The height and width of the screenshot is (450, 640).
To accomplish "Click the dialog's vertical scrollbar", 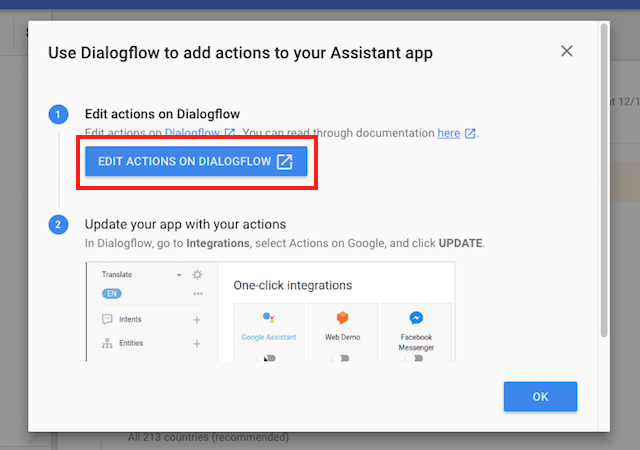I will click(x=604, y=180).
